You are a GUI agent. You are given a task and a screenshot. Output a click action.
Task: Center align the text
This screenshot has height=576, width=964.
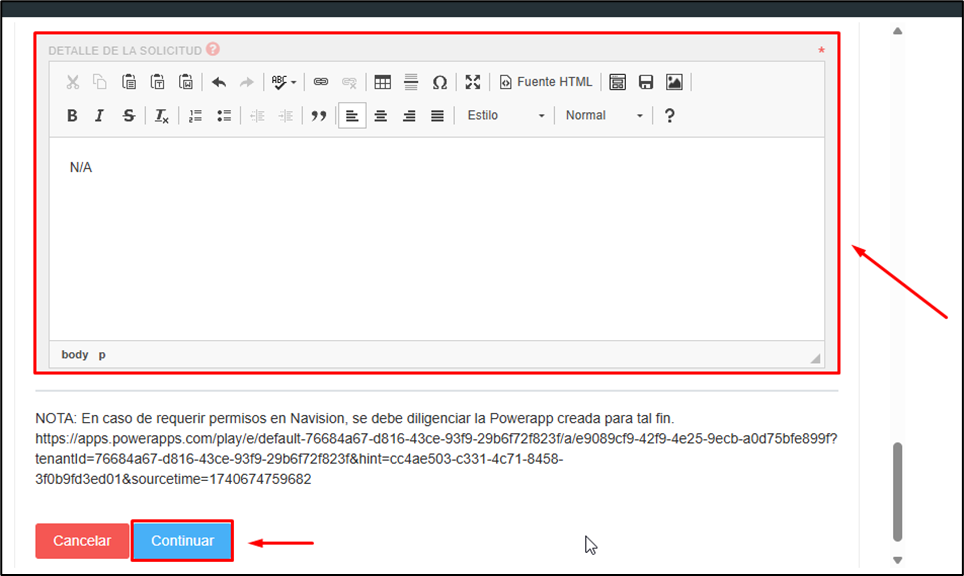coord(381,116)
